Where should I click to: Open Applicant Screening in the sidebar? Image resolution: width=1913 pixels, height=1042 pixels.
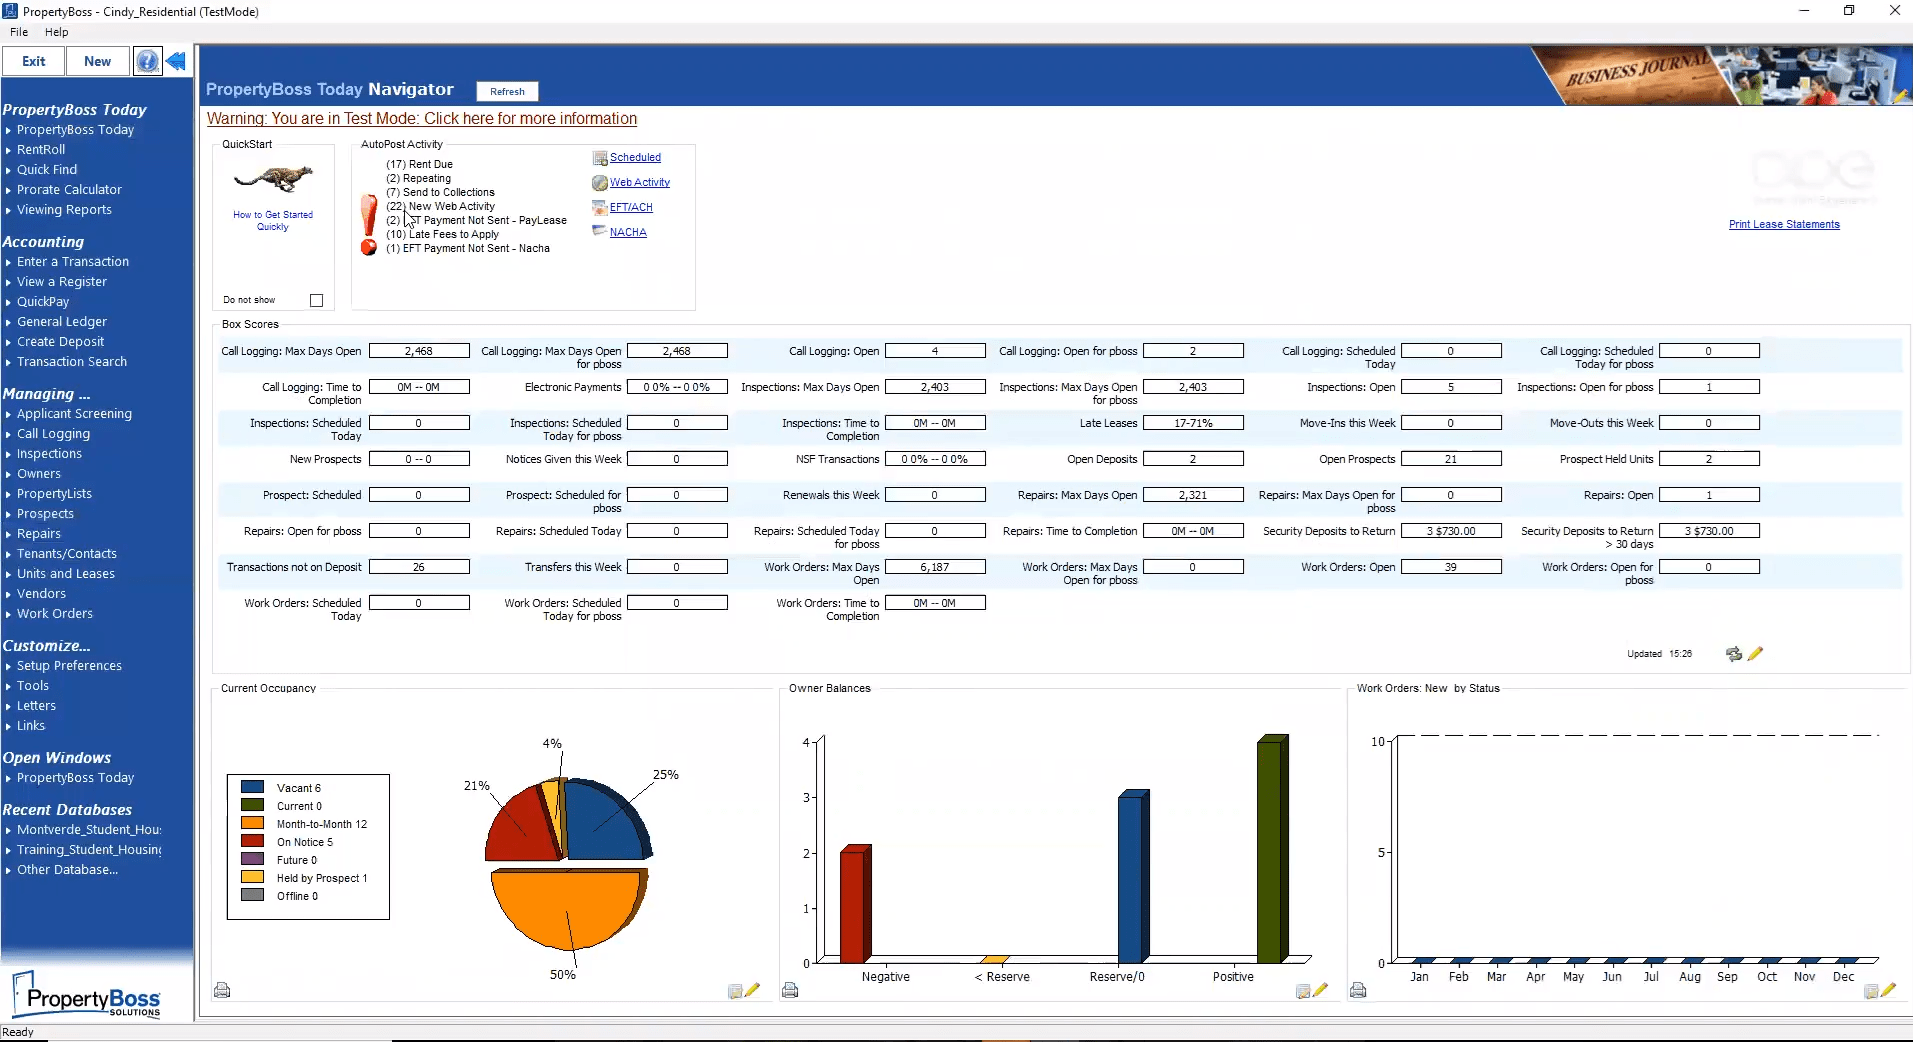click(x=74, y=414)
